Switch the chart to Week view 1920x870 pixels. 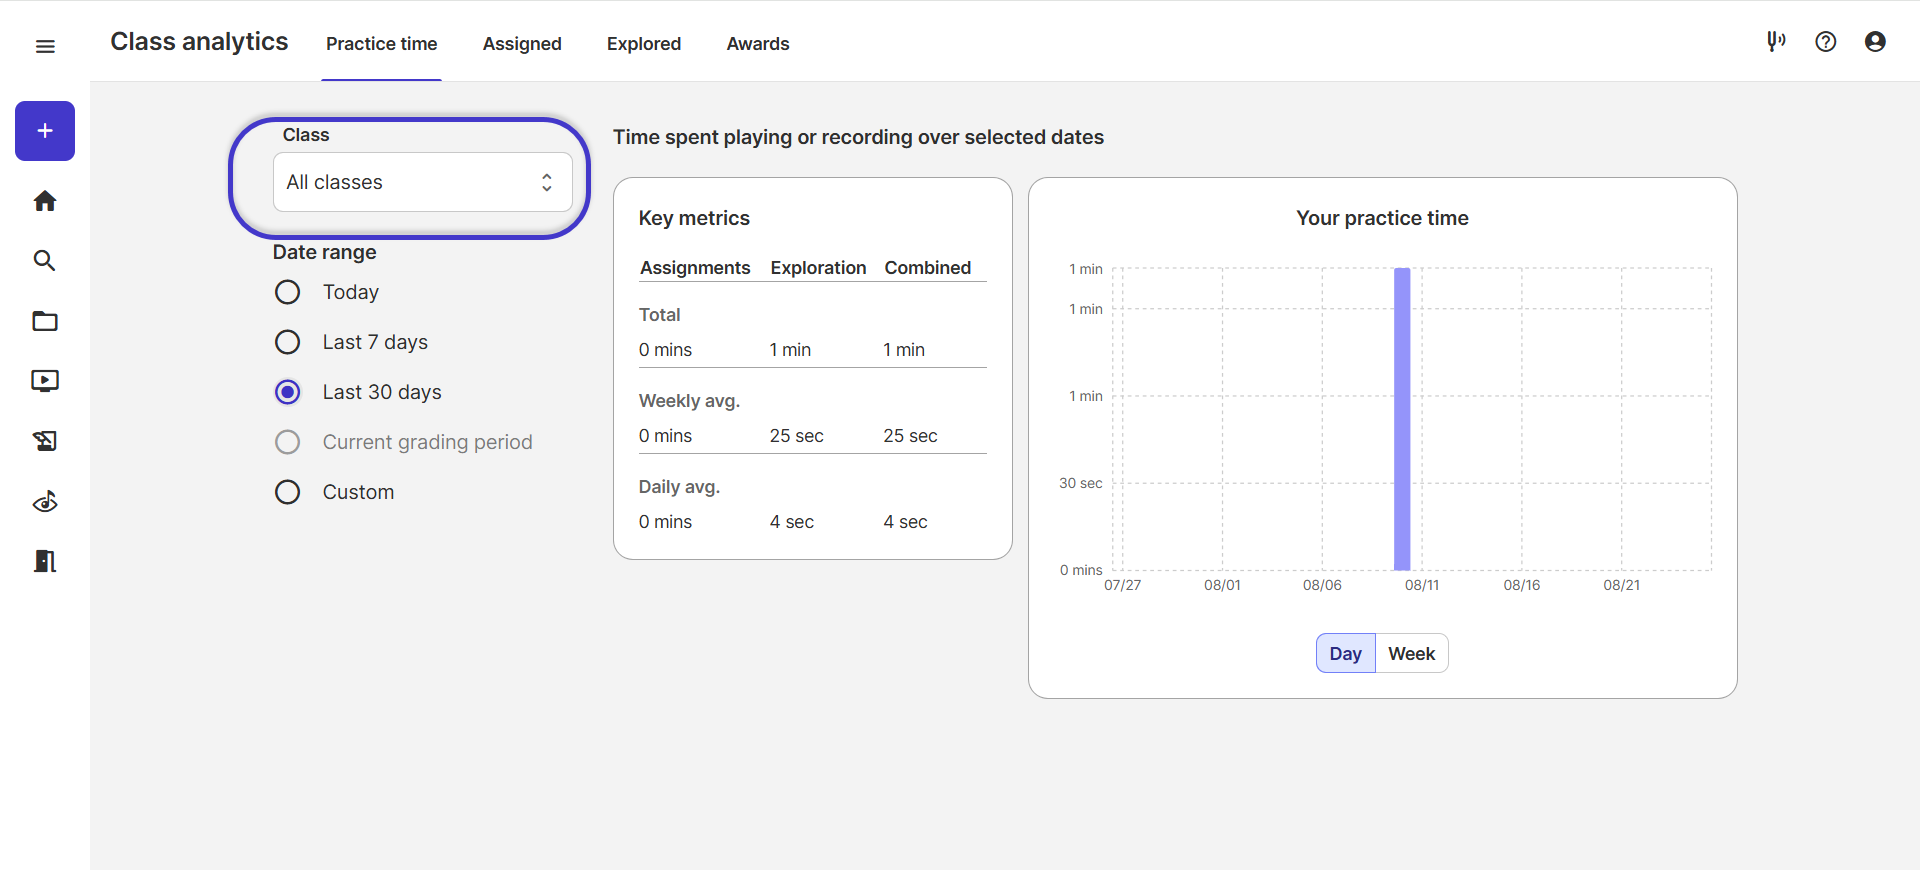[x=1412, y=654]
